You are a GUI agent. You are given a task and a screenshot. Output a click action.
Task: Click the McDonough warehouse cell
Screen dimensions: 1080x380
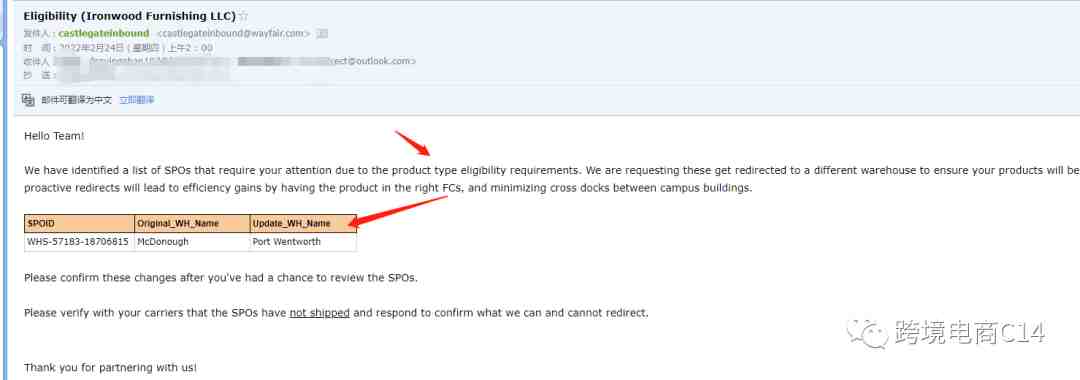coord(192,242)
